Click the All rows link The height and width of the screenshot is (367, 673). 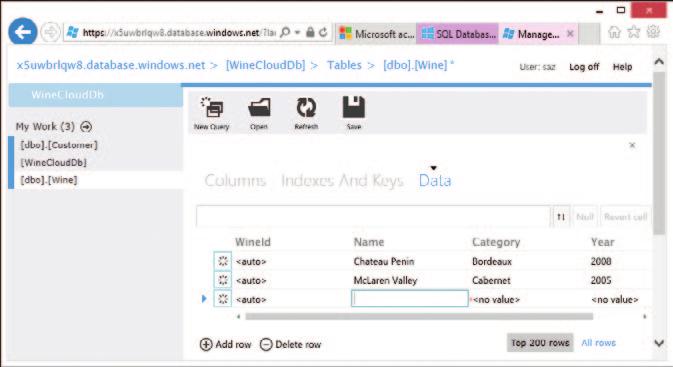[x=598, y=343]
